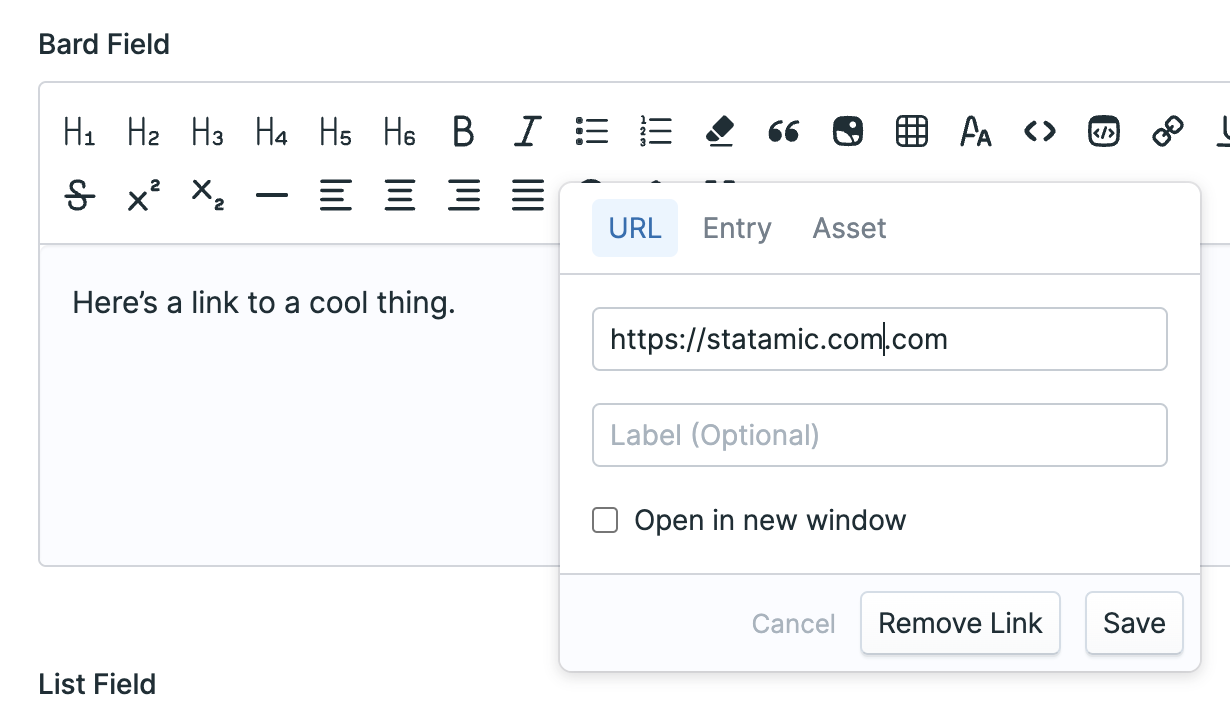
Task: Justify text alignment
Action: (527, 195)
